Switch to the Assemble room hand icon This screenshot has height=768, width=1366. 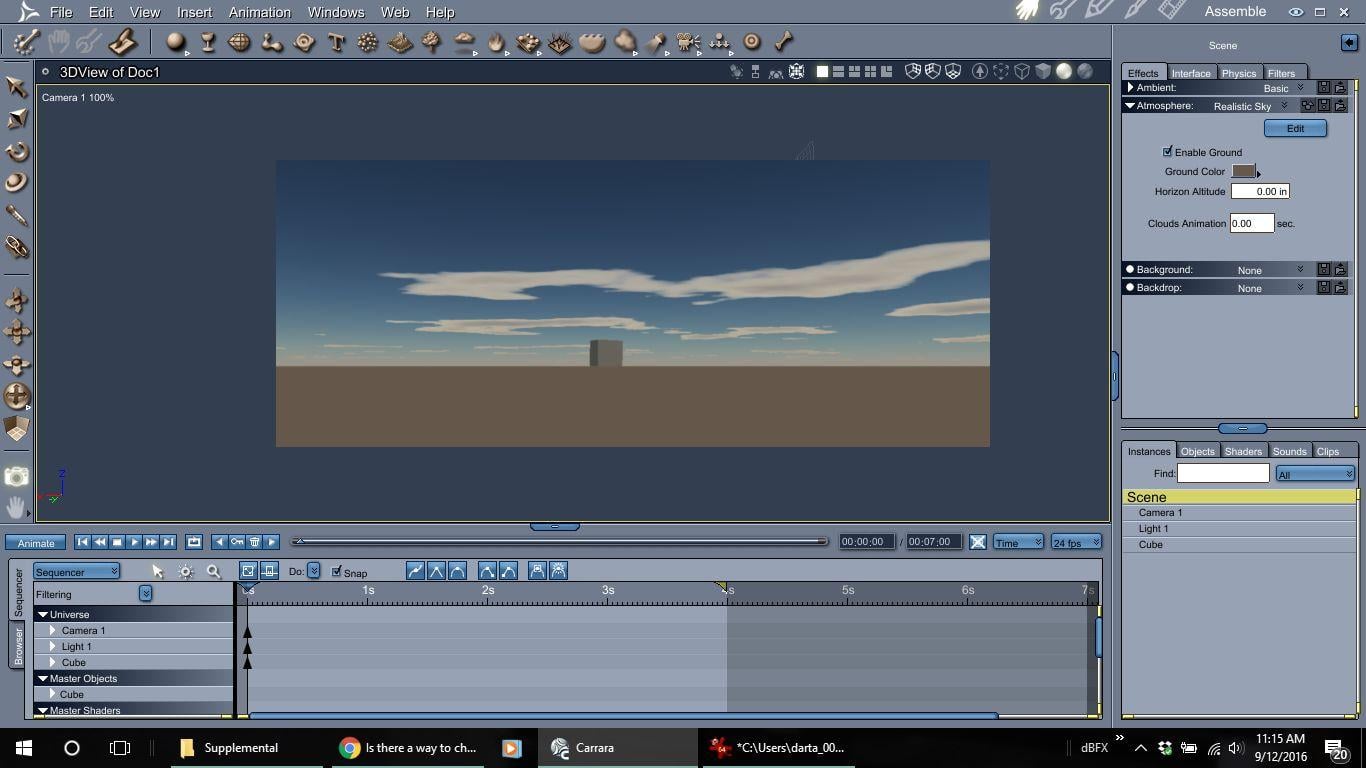point(1028,11)
